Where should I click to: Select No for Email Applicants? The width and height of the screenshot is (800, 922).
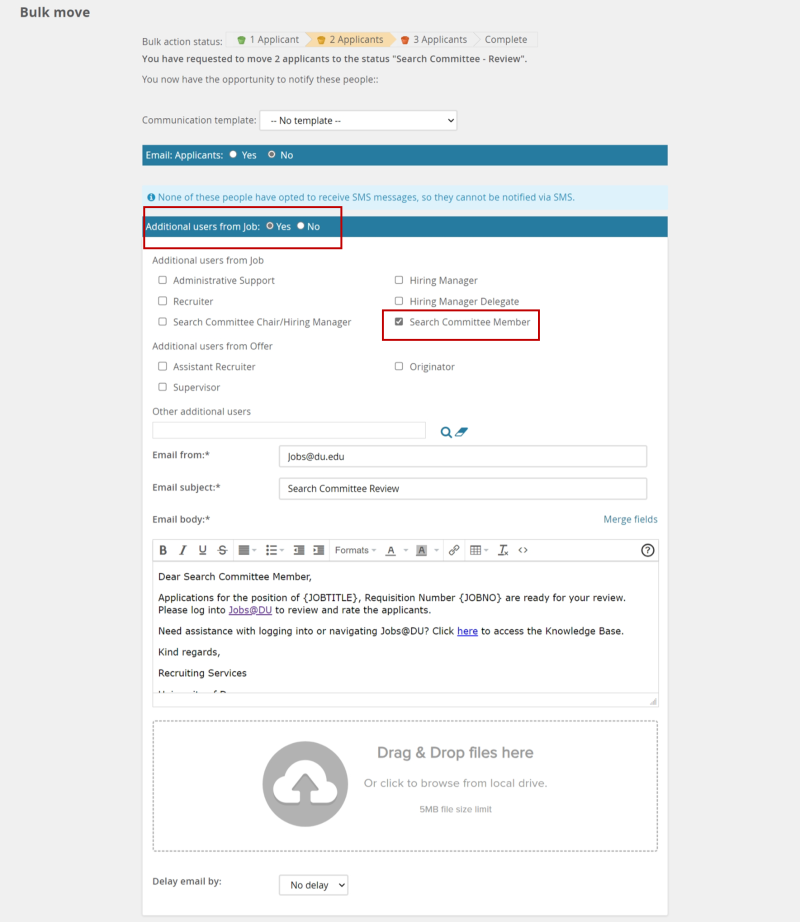pos(274,155)
